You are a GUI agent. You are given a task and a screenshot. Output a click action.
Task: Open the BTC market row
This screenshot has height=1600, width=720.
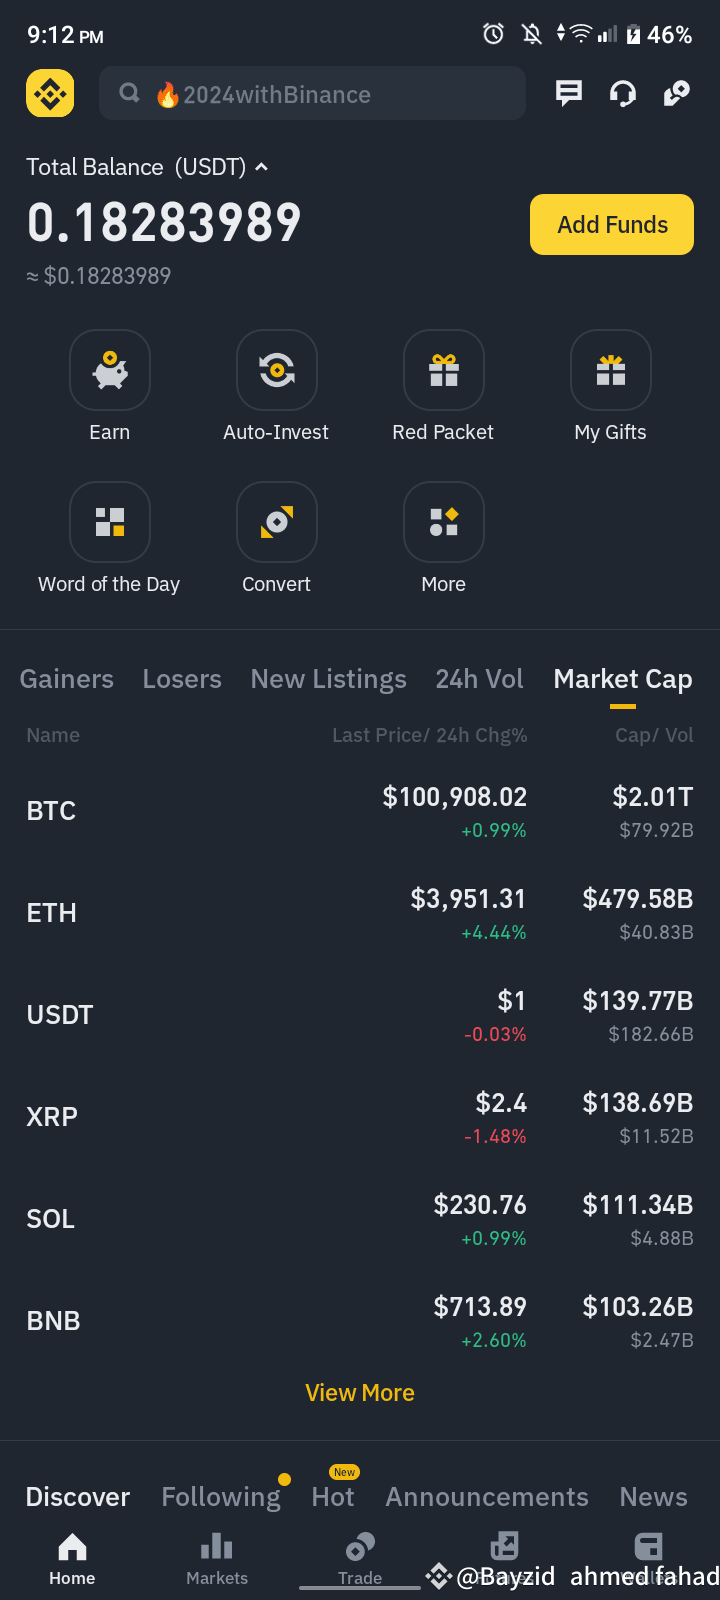pyautogui.click(x=360, y=811)
